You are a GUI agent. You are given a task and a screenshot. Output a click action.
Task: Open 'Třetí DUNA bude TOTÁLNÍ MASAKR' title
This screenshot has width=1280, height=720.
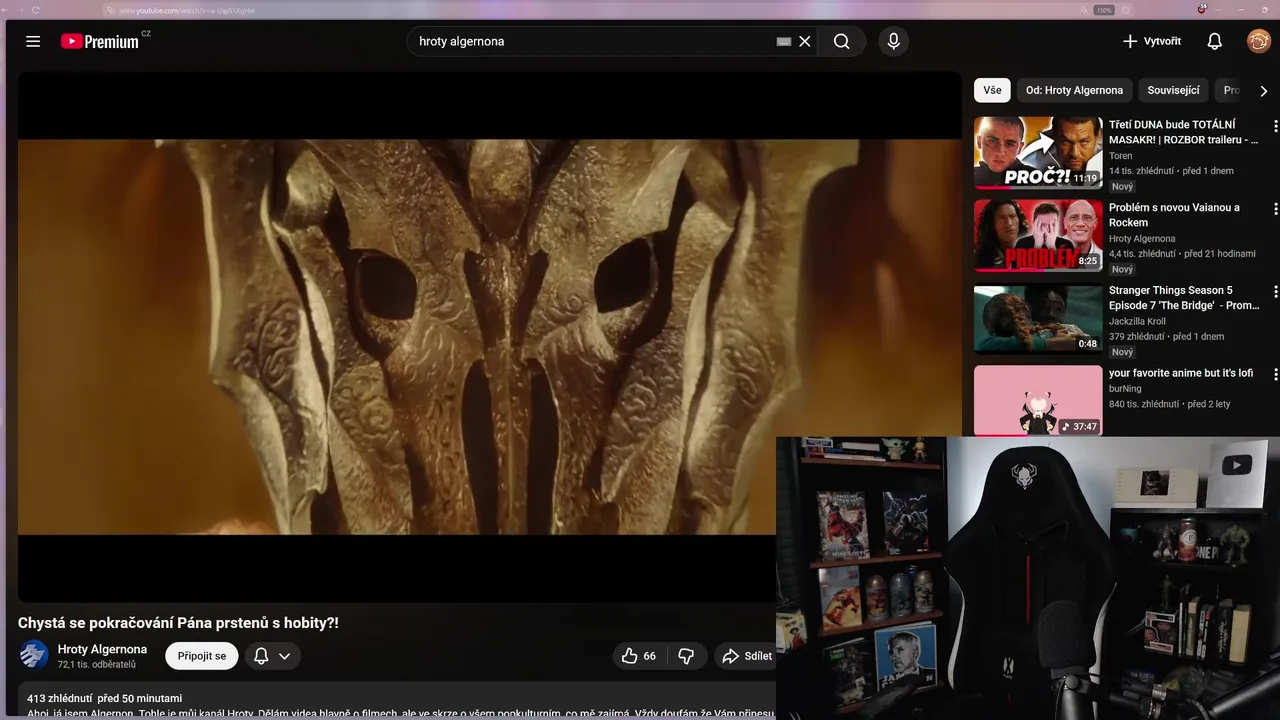1183,132
